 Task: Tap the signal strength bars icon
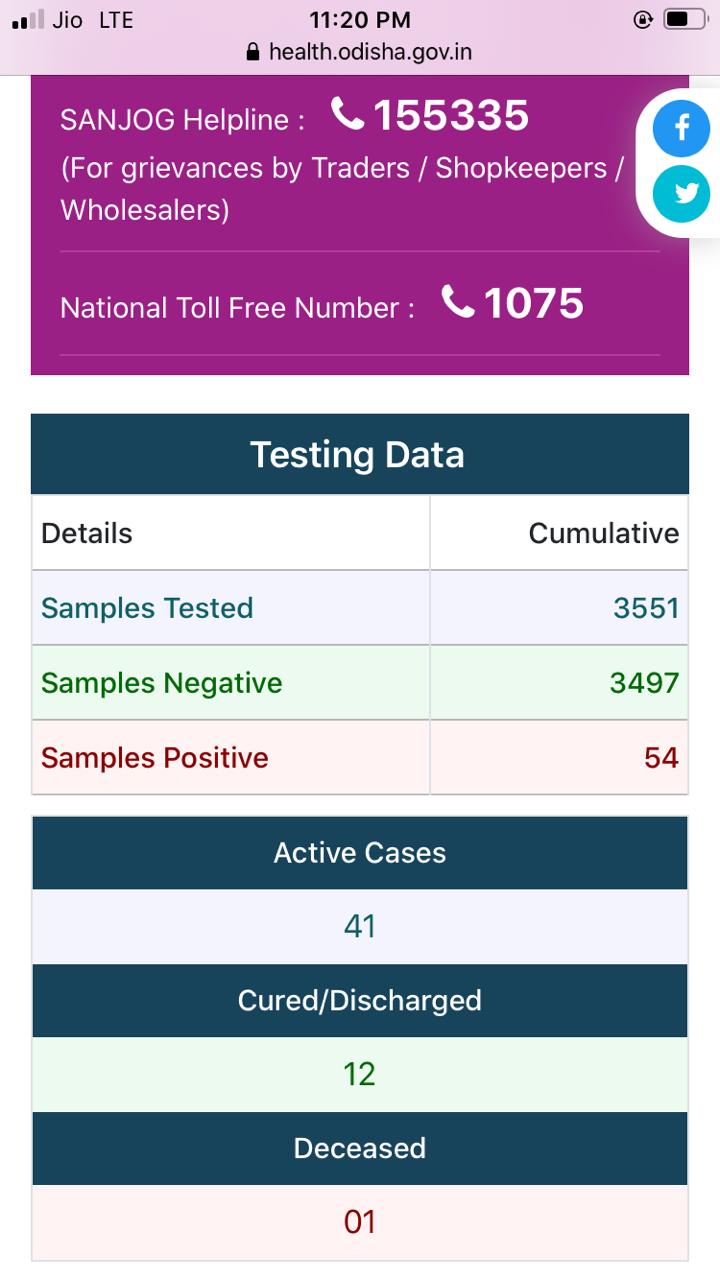pos(28,20)
